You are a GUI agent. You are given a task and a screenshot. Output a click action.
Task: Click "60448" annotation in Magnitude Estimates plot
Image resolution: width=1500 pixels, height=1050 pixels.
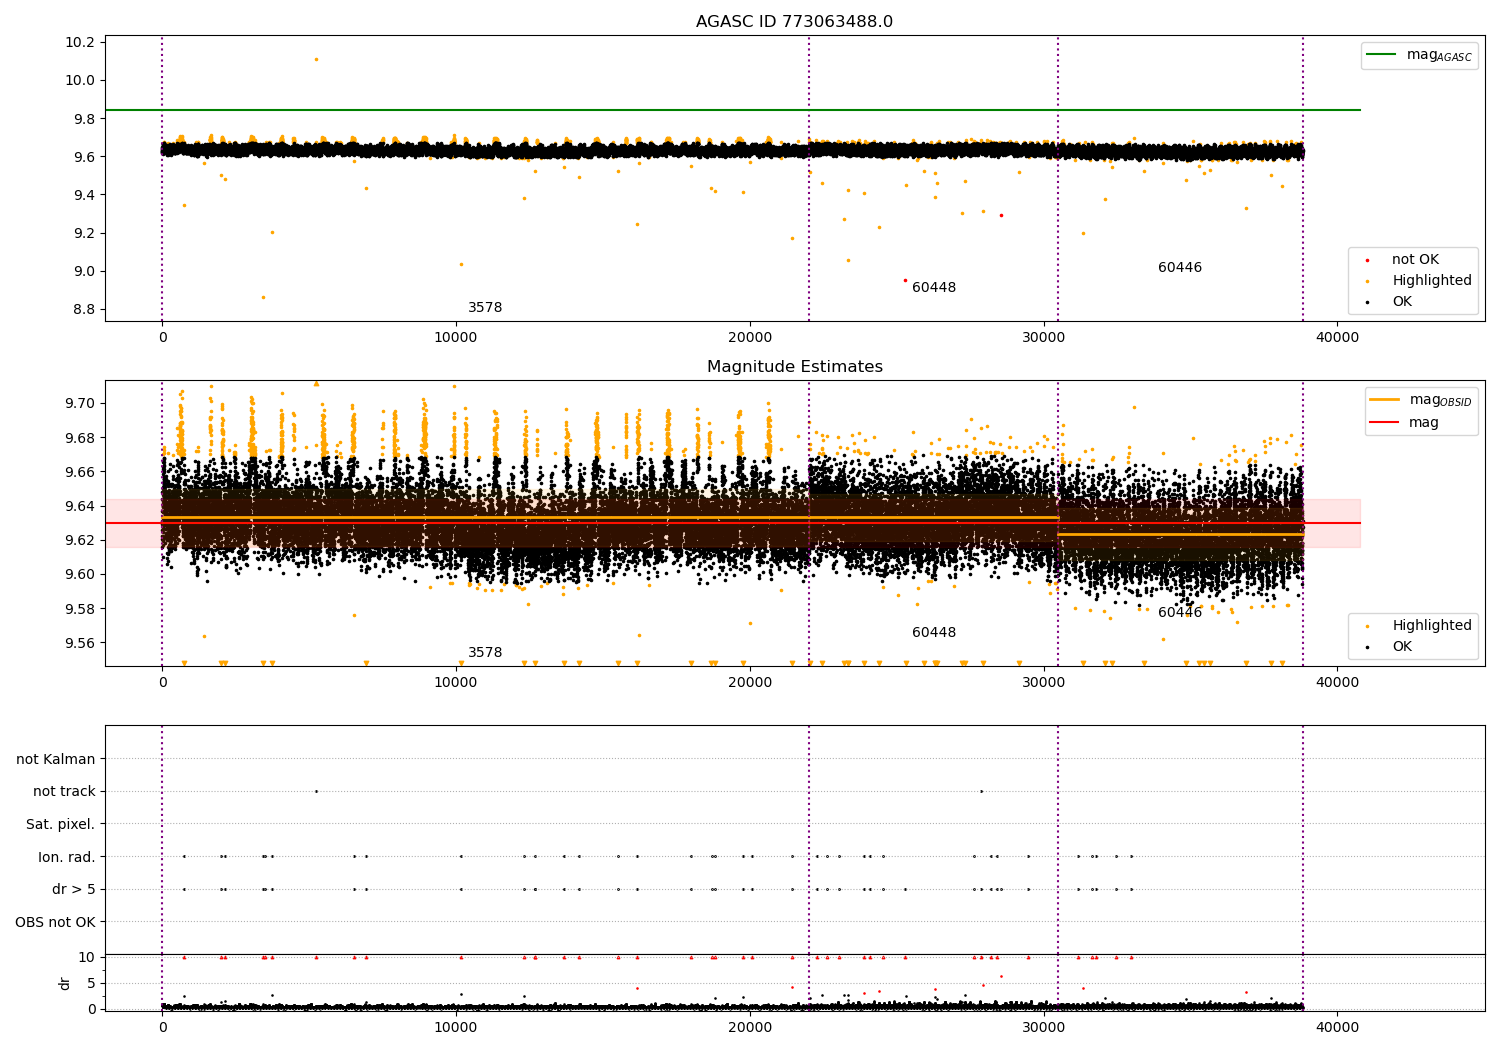tap(934, 633)
